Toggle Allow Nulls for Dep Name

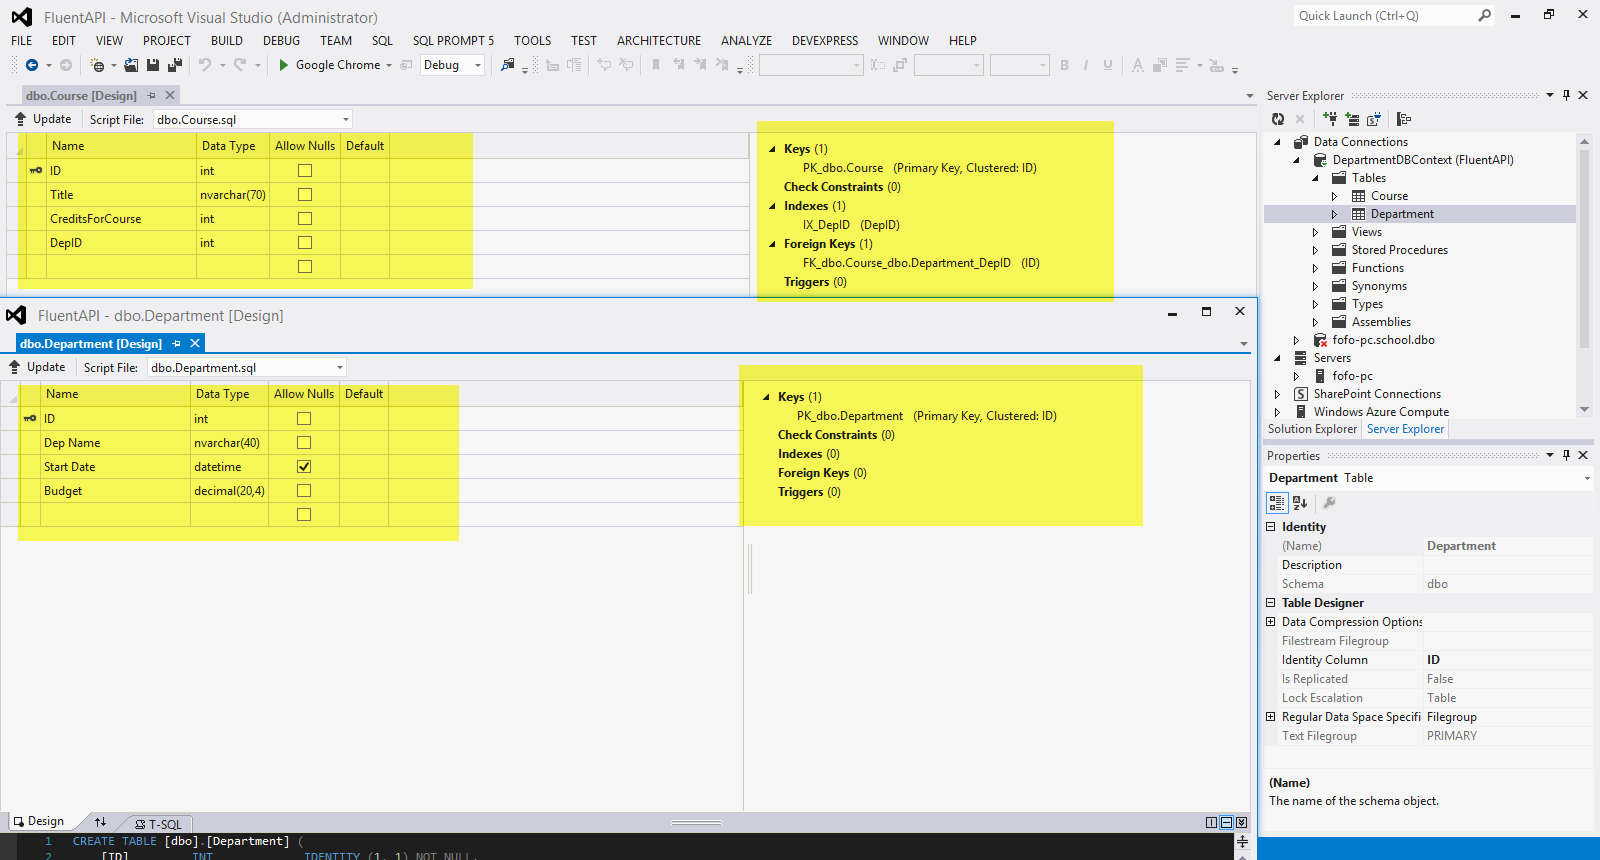coord(304,443)
